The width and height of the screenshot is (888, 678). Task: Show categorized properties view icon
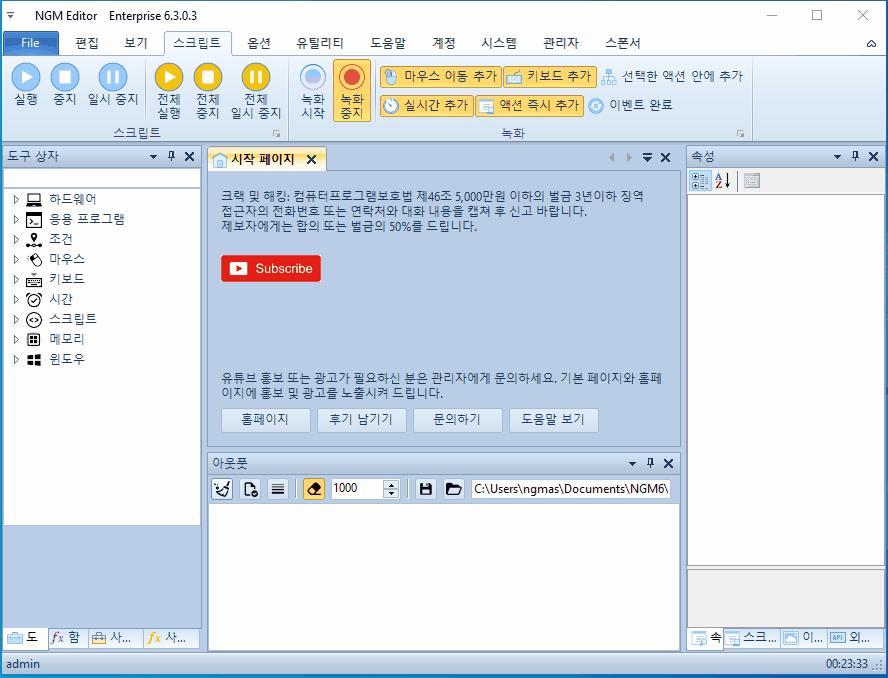(x=700, y=181)
